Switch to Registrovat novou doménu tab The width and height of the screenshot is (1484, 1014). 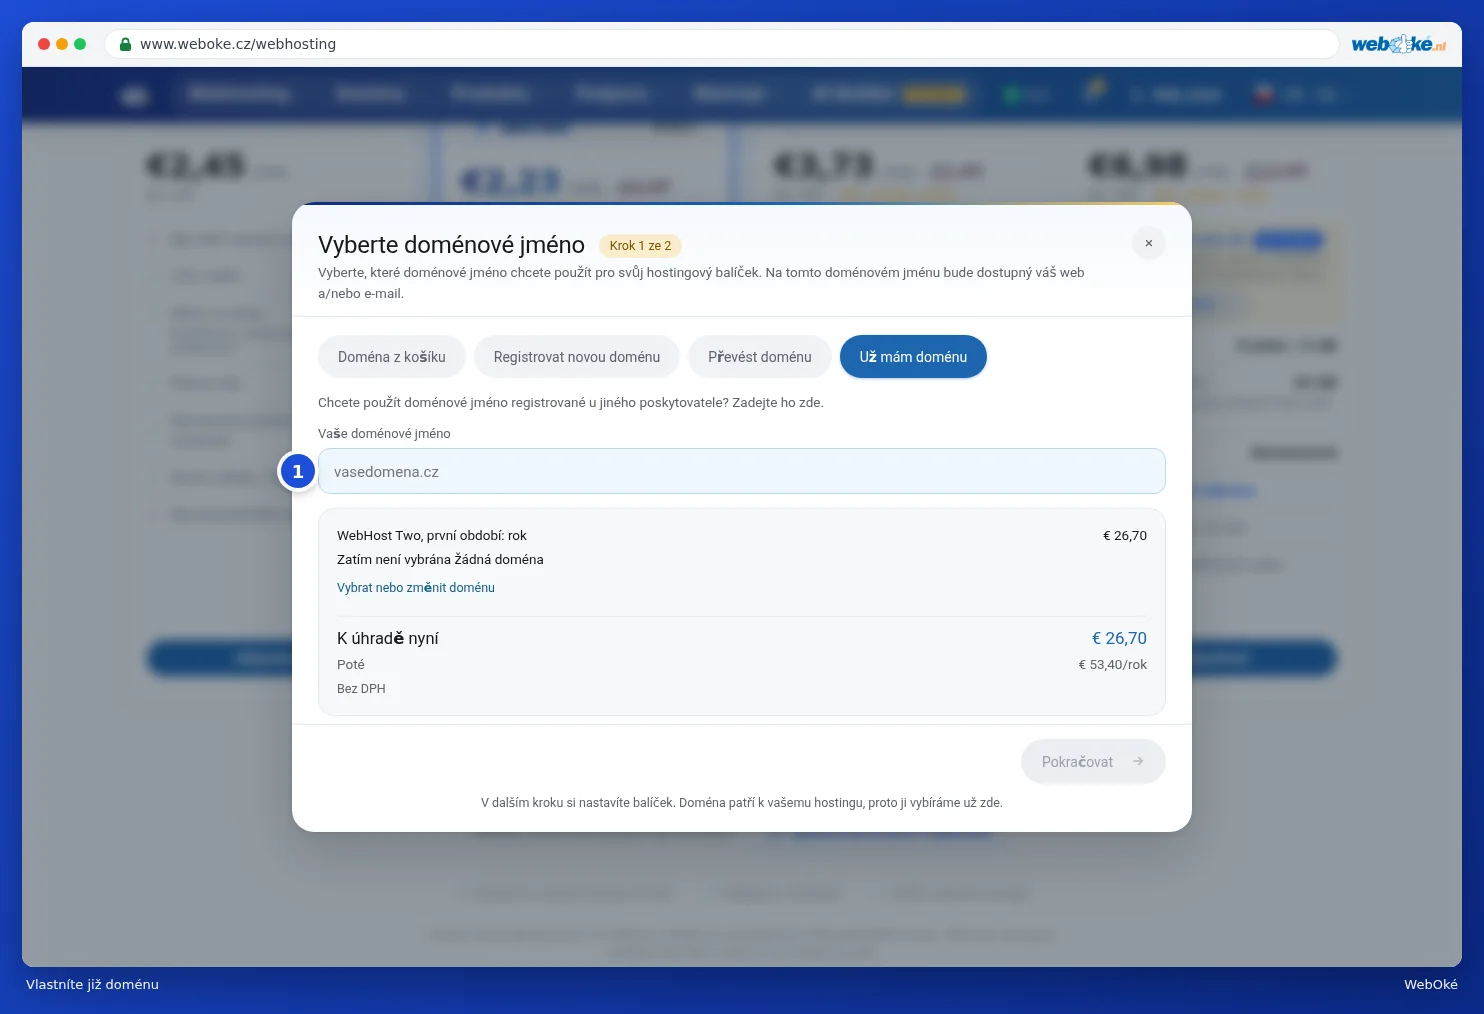pos(577,357)
